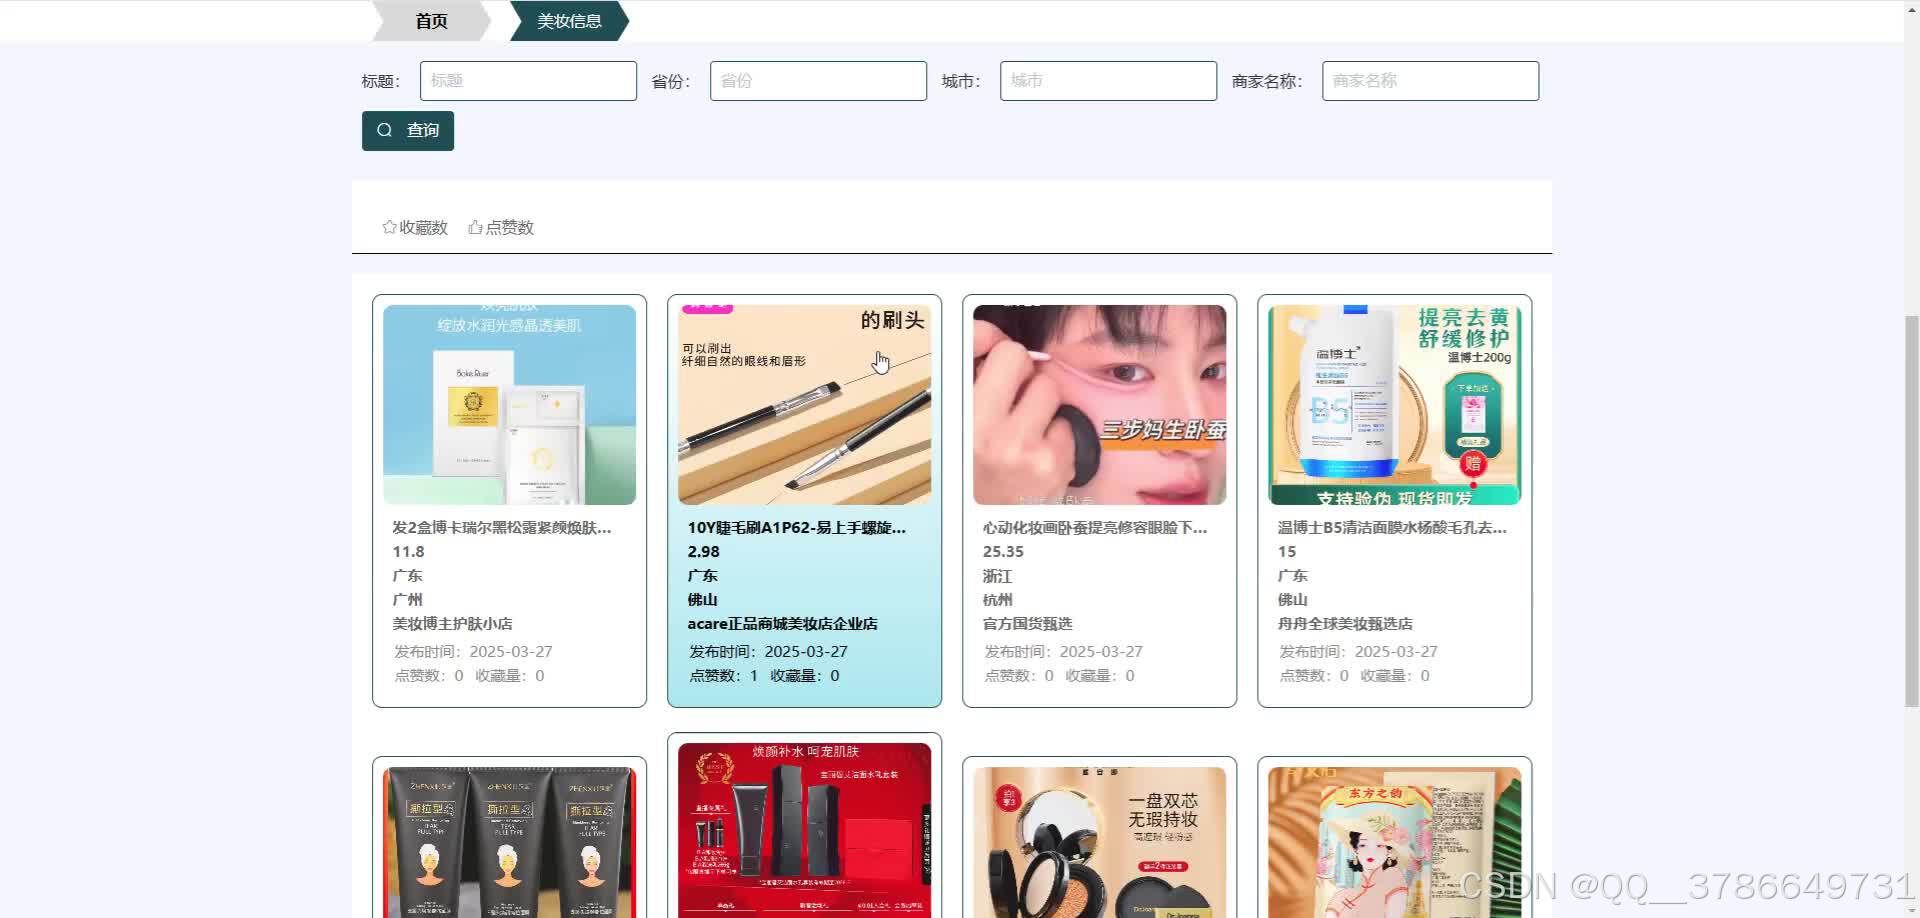Click the 城市 input field
This screenshot has height=918, width=1920.
1107,81
